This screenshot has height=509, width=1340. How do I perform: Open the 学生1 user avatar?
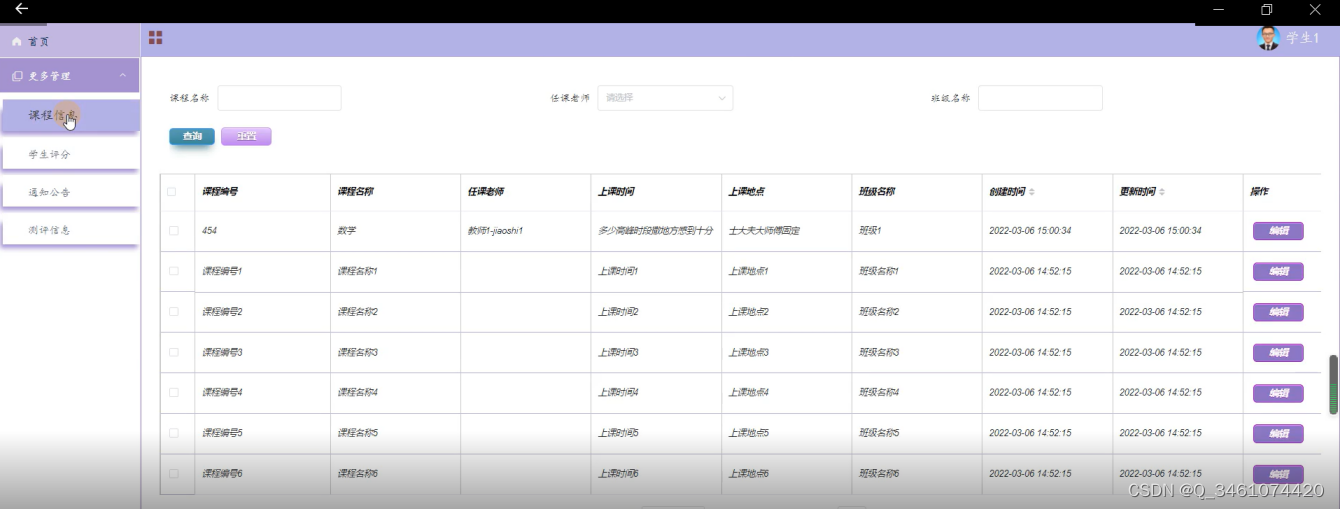[1268, 38]
